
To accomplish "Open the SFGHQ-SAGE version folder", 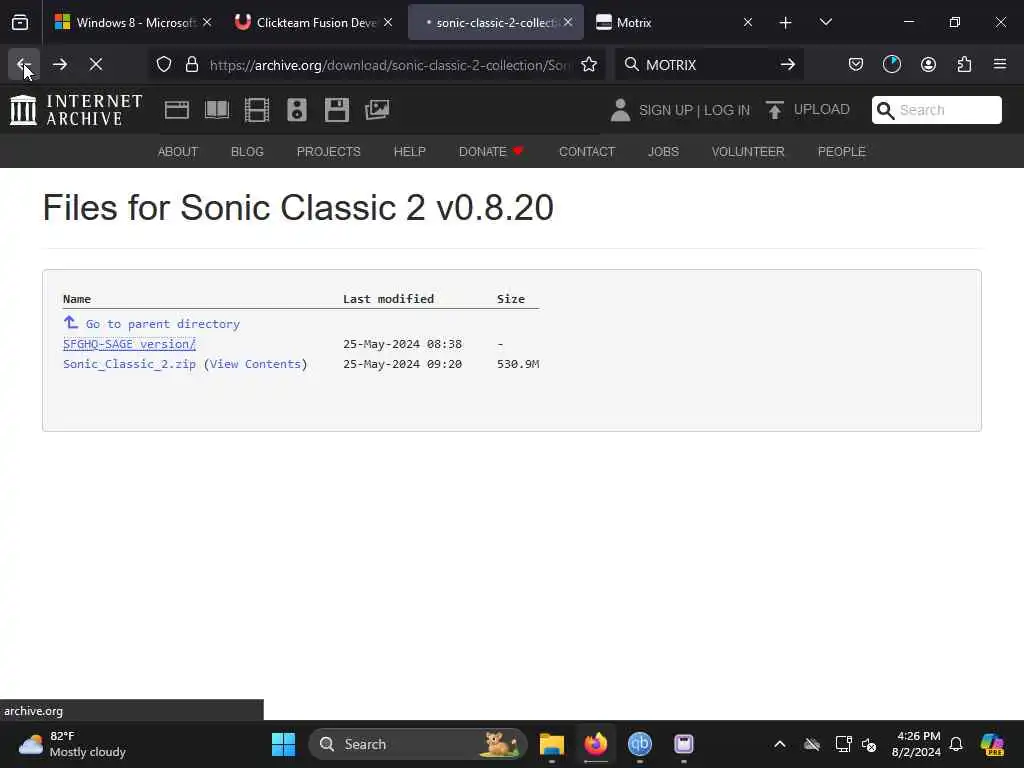I will (129, 344).
